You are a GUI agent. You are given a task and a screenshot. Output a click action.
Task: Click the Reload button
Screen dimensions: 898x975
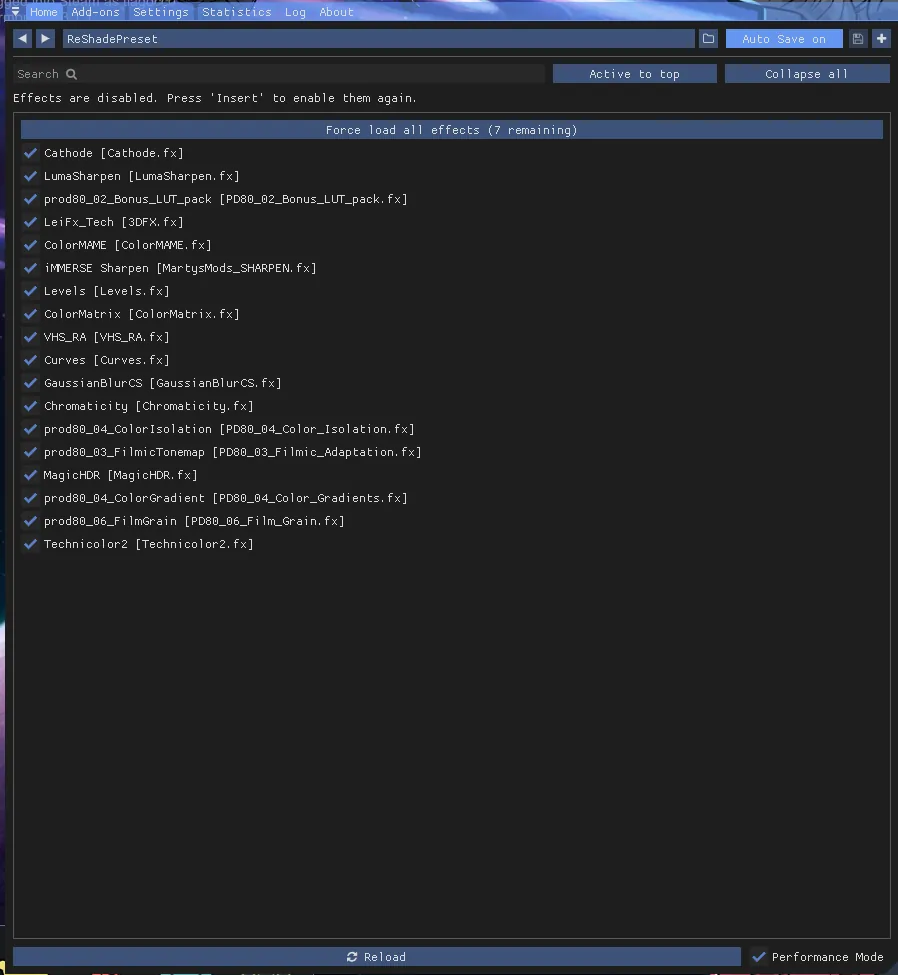point(377,957)
